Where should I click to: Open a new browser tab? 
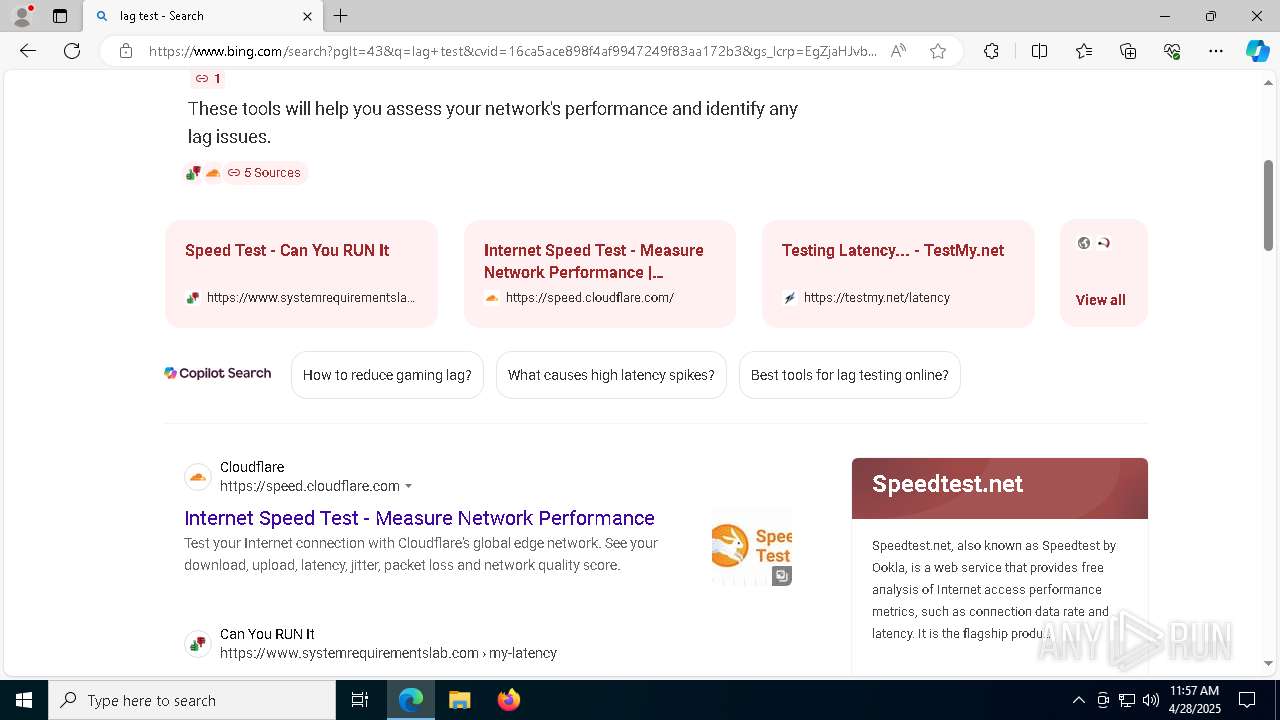[341, 16]
